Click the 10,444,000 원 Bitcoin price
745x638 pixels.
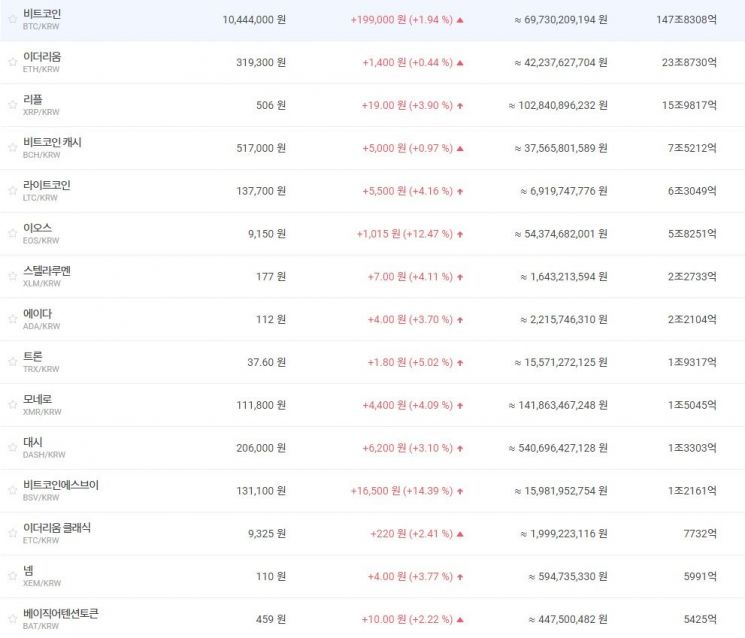click(x=254, y=19)
